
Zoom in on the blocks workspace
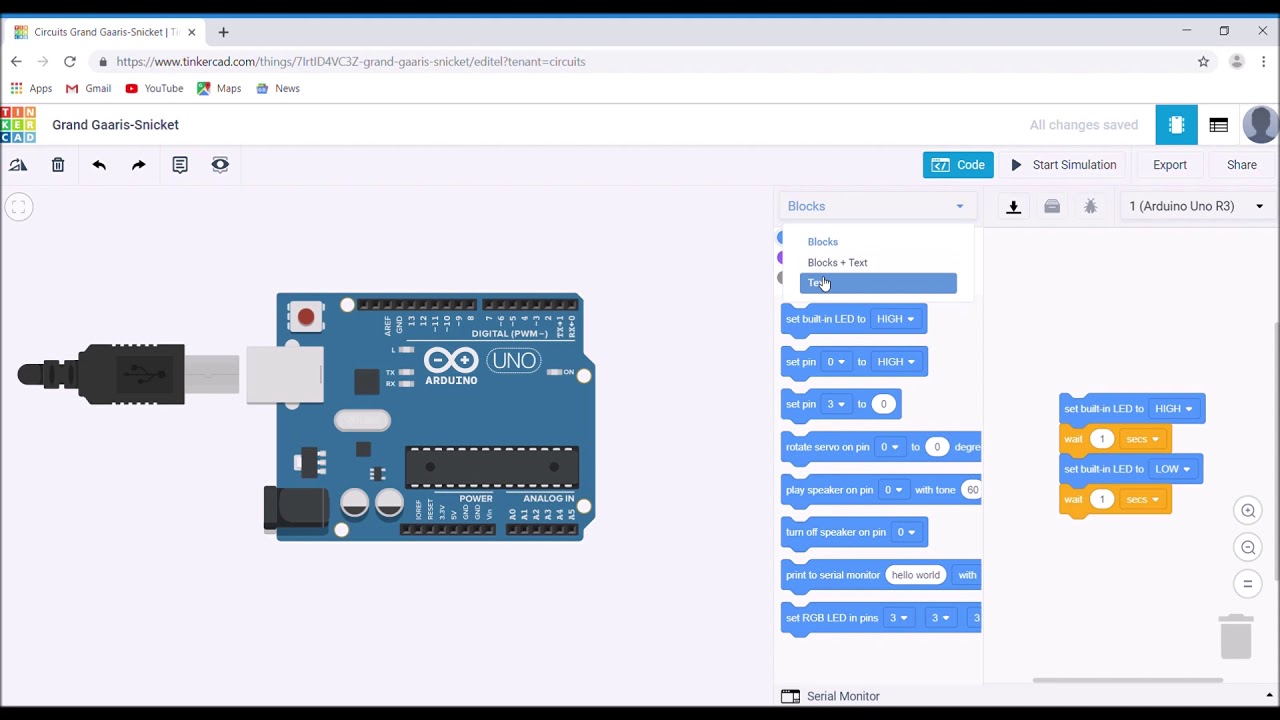click(x=1248, y=511)
